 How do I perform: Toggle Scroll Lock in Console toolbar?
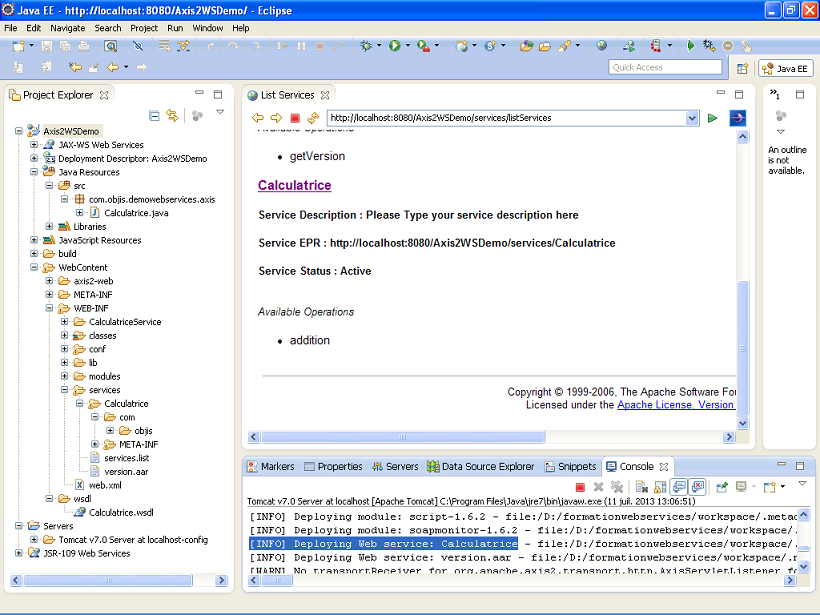[660, 487]
